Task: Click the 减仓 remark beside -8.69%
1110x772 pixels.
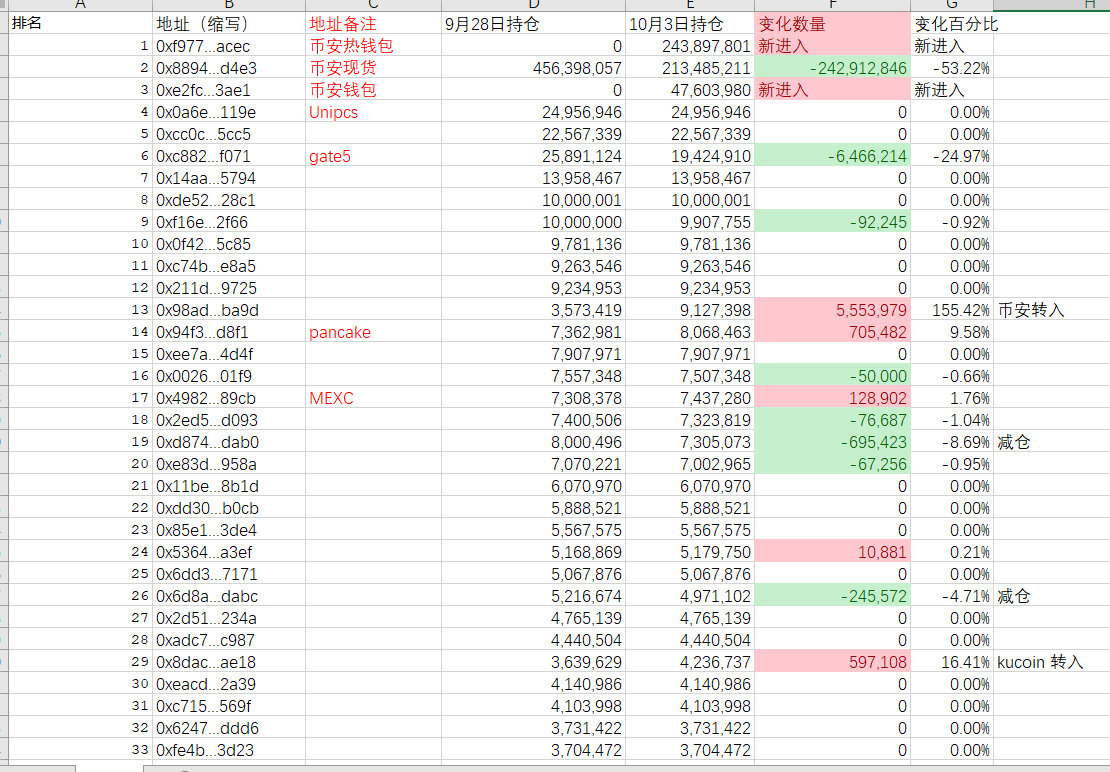Action: (1051, 442)
